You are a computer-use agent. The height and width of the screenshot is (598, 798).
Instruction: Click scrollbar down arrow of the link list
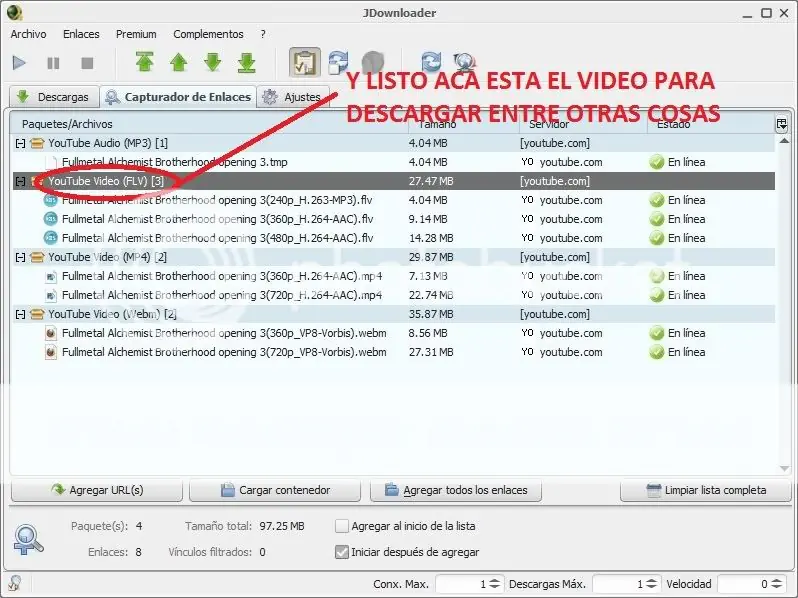click(x=784, y=469)
